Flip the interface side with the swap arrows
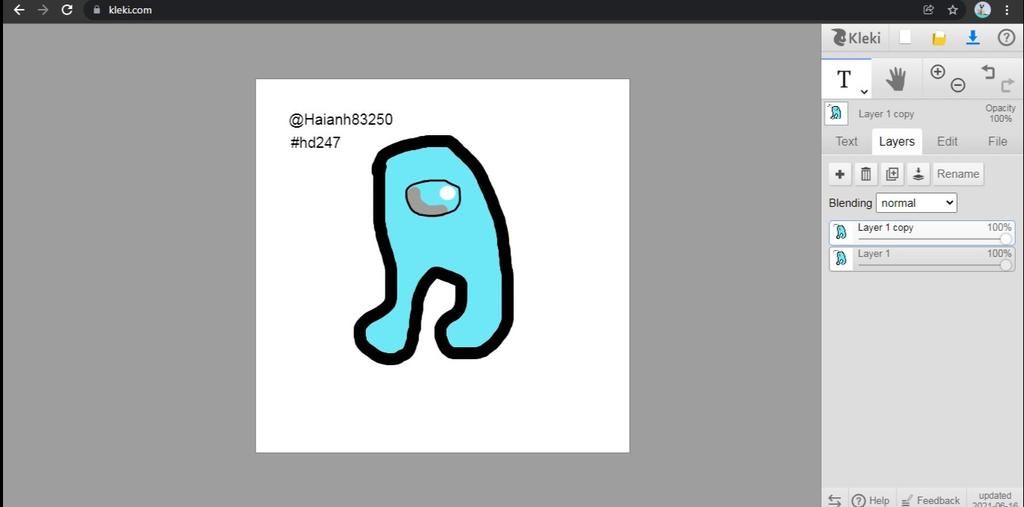1024x507 pixels. (x=835, y=500)
